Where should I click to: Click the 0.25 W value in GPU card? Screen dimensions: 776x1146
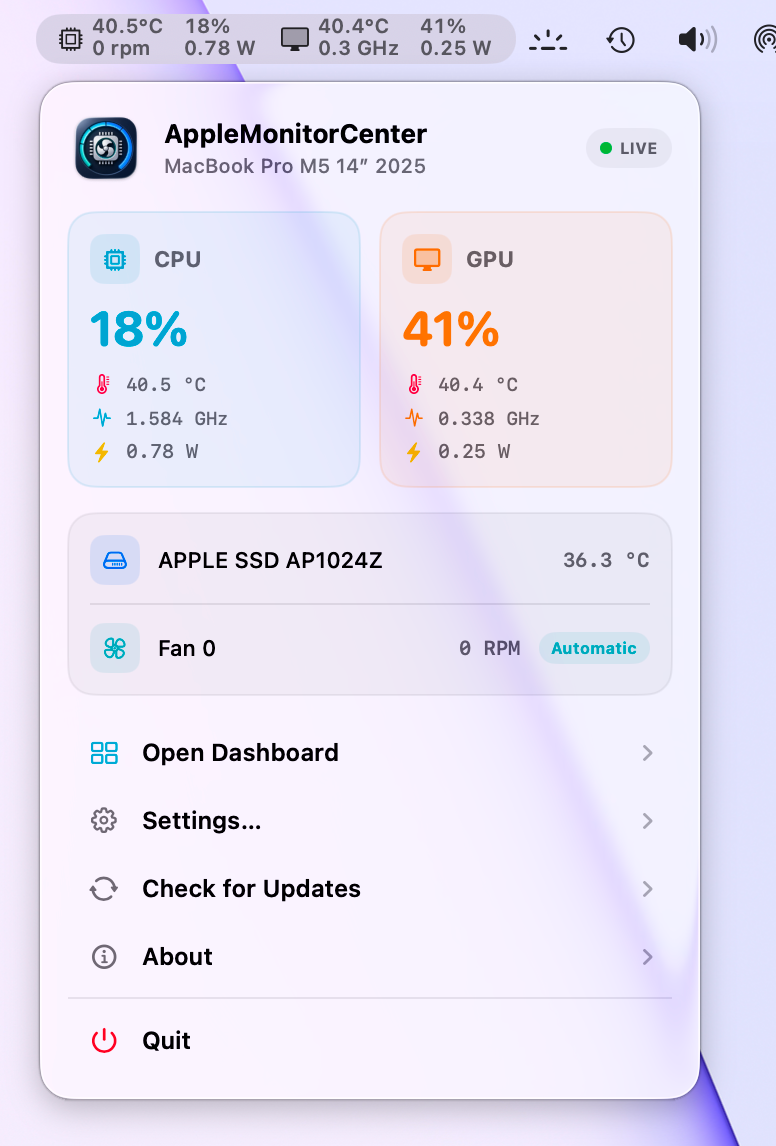pyautogui.click(x=473, y=452)
